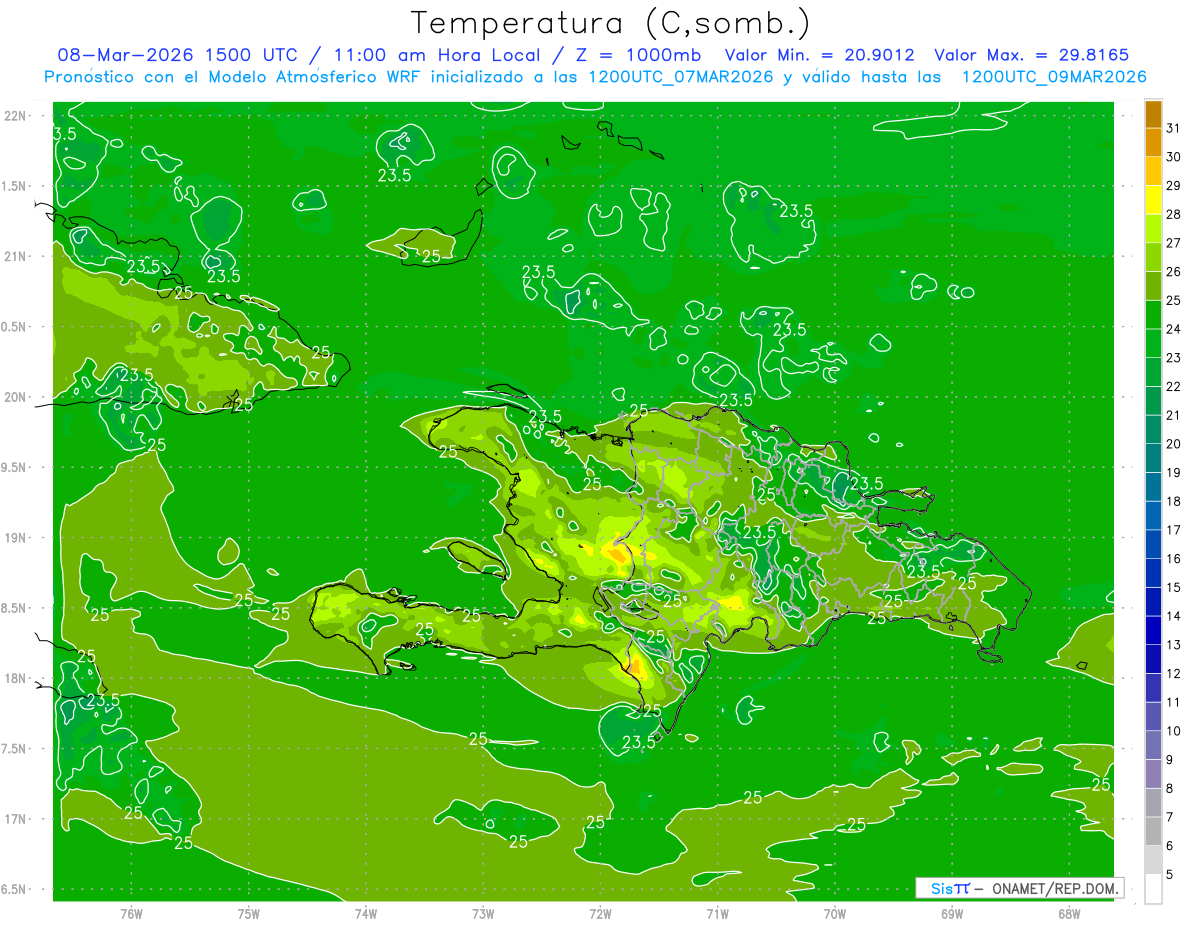1200x927 pixels.
Task: Click the legend band between 20 and 21
Action: [1153, 430]
